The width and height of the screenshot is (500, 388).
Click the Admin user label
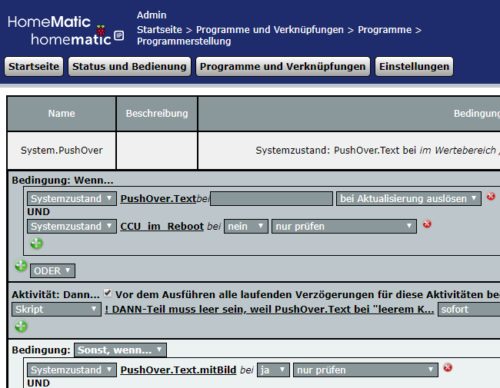pos(152,15)
